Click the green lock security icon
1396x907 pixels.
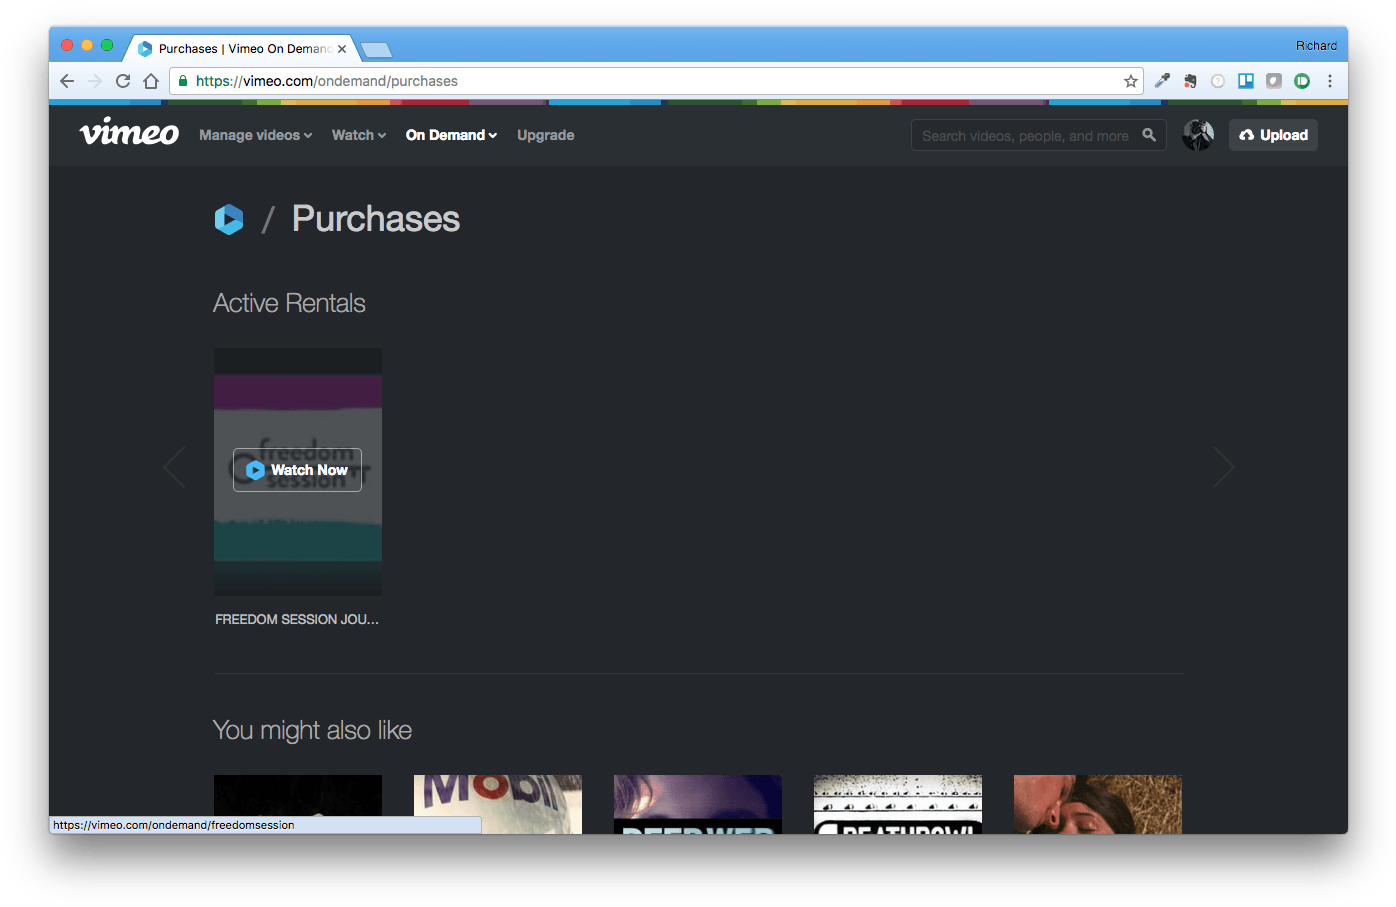[183, 81]
